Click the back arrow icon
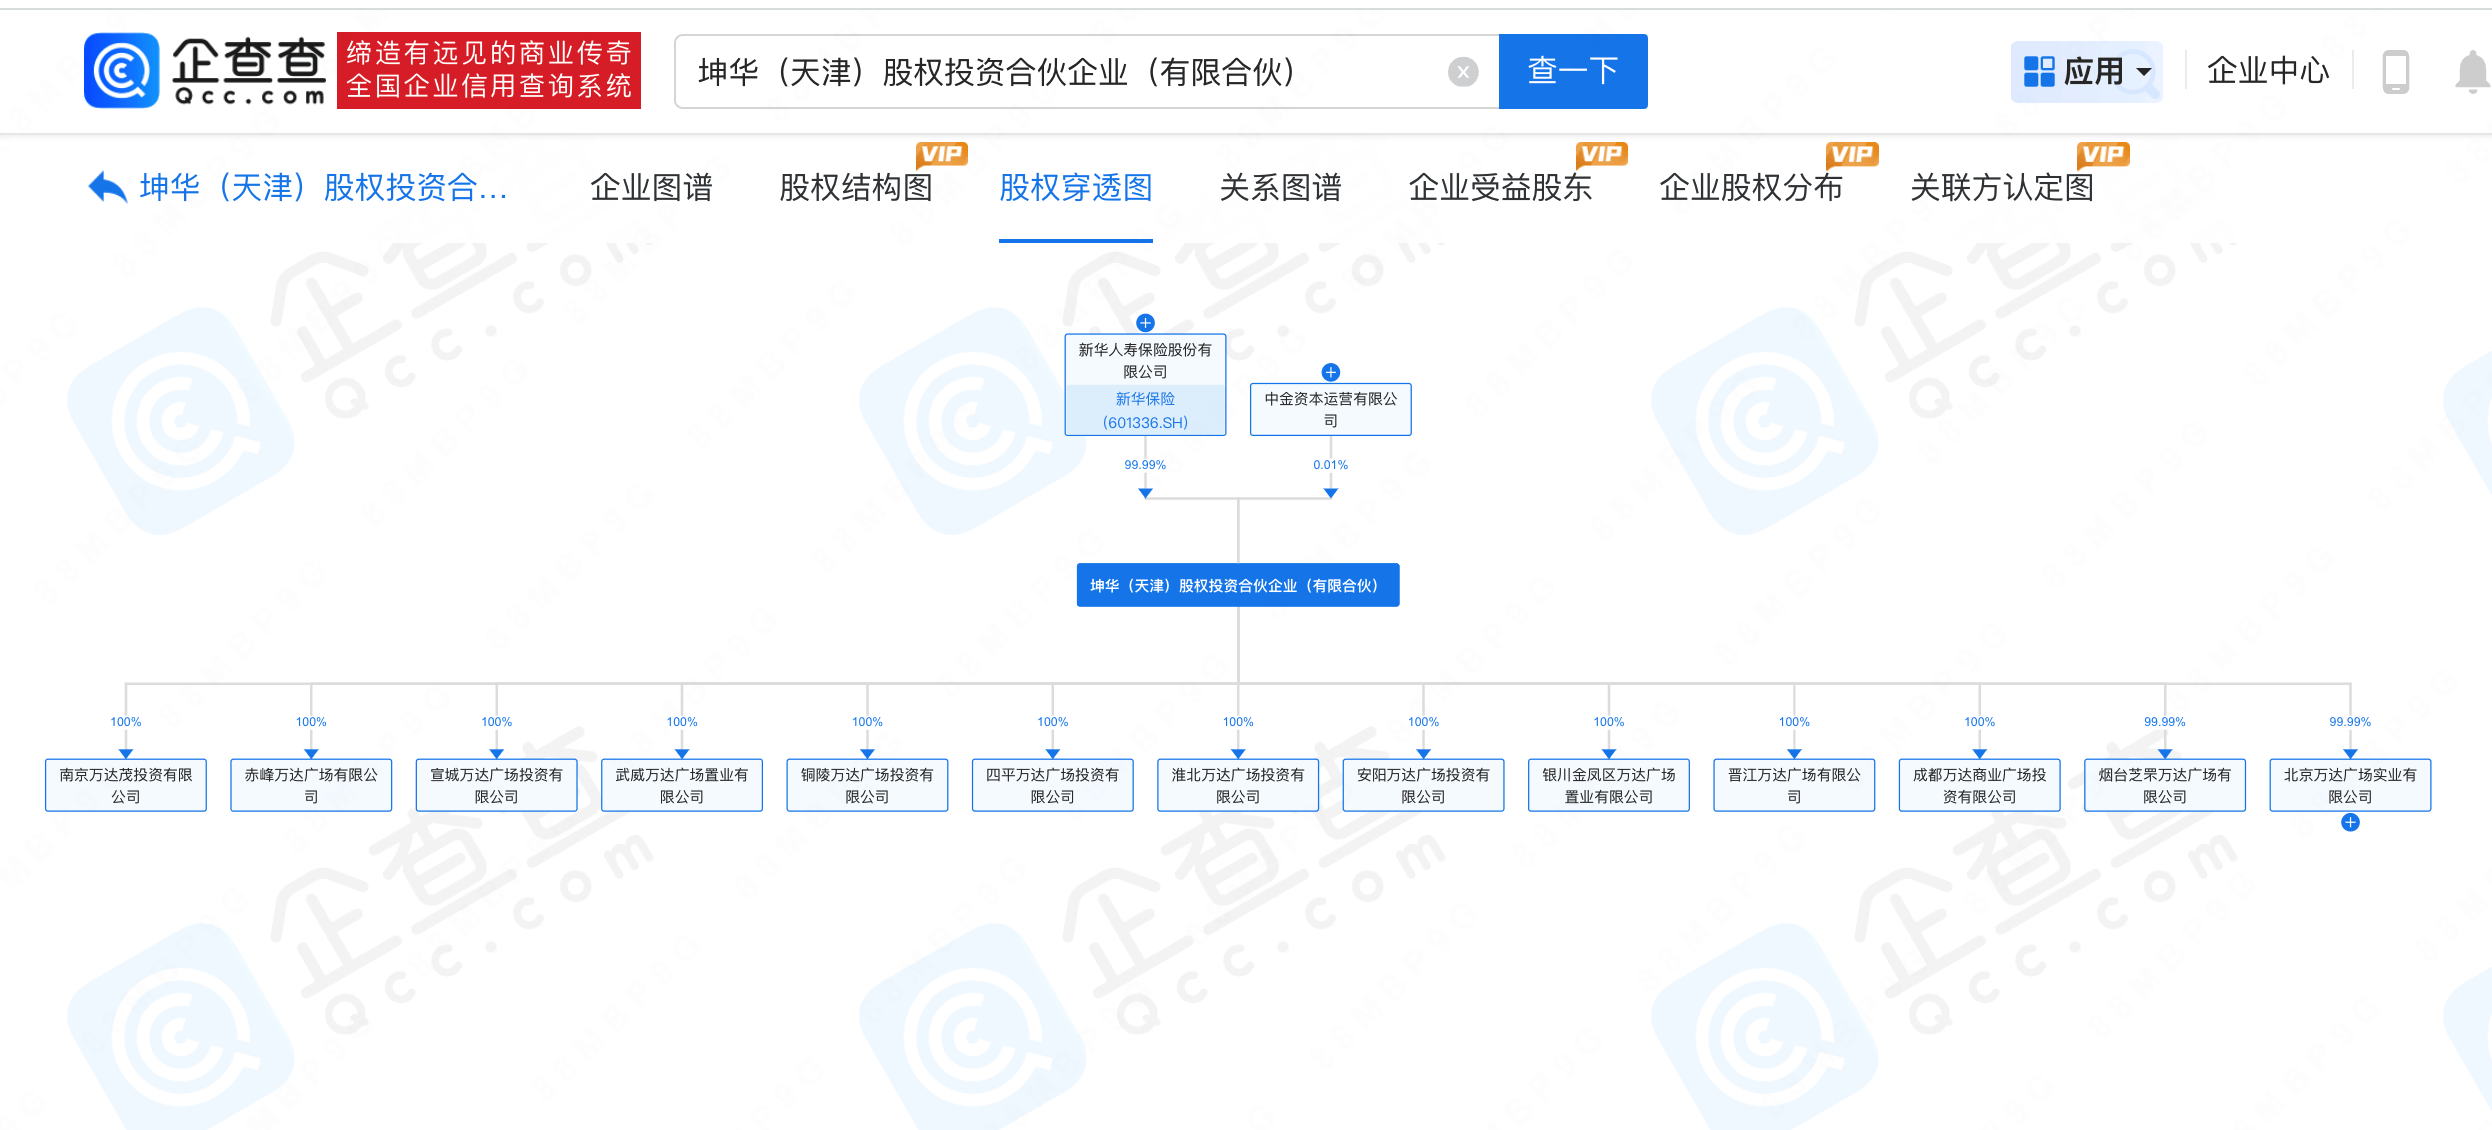The image size is (2492, 1130). coord(107,187)
